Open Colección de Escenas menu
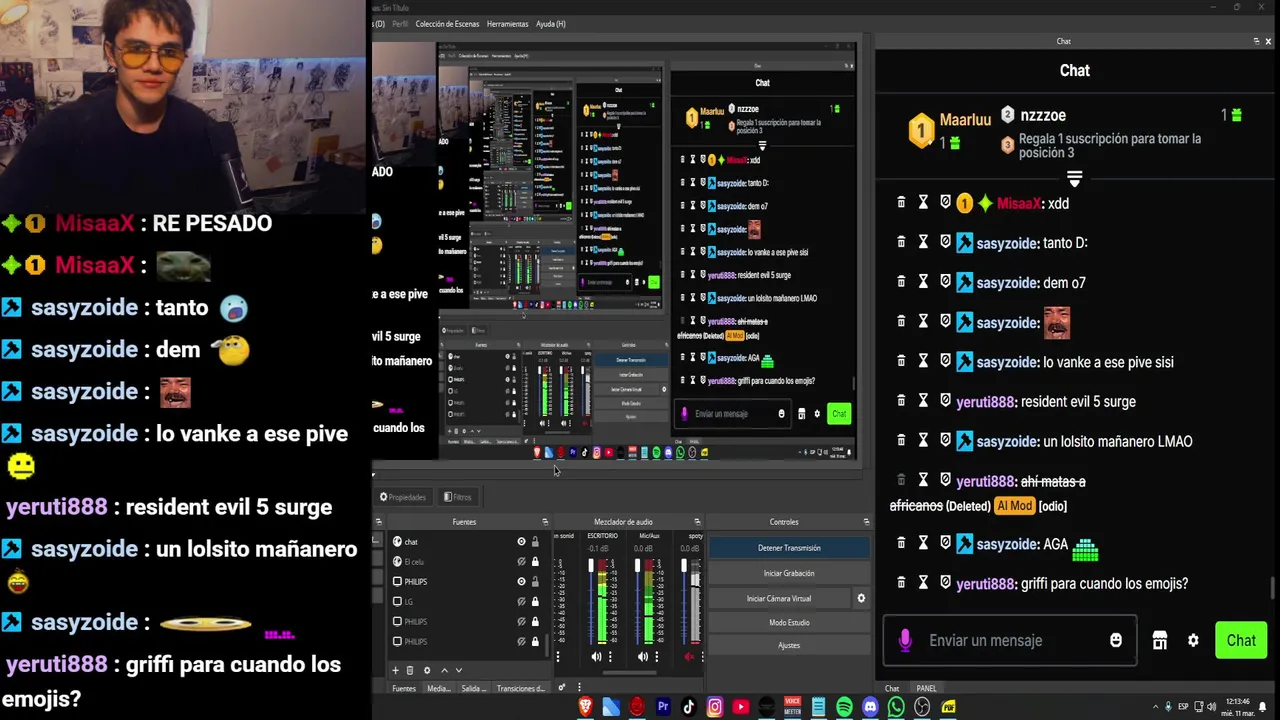Viewport: 1280px width, 720px height. coord(447,24)
